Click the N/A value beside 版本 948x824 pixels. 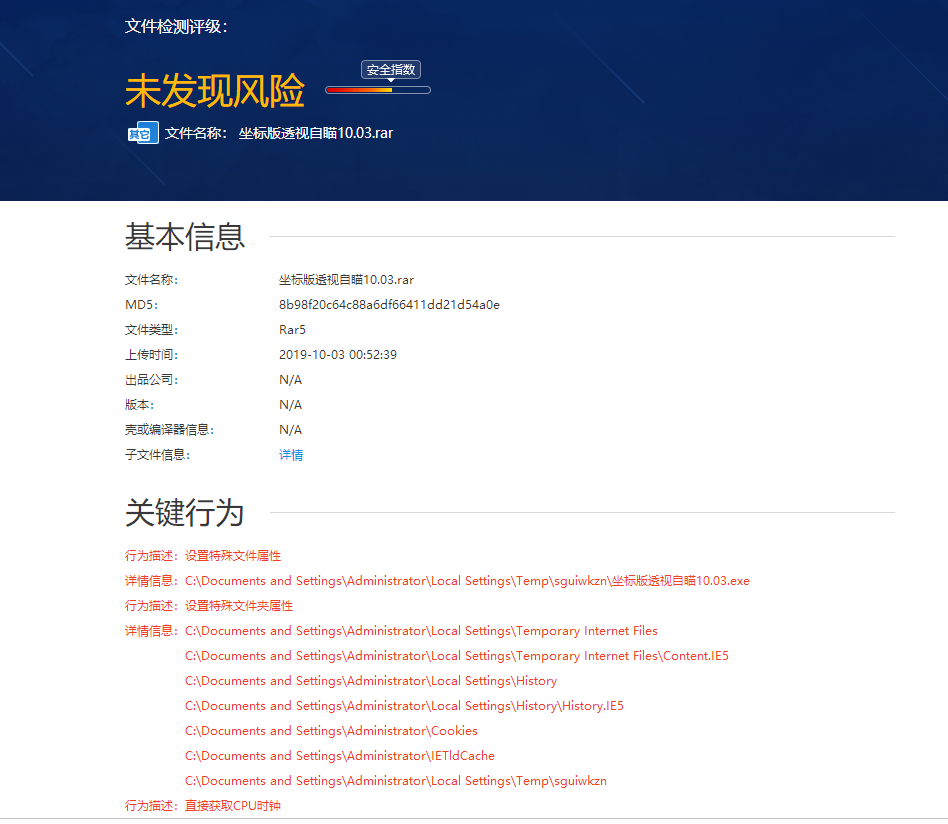pos(290,404)
